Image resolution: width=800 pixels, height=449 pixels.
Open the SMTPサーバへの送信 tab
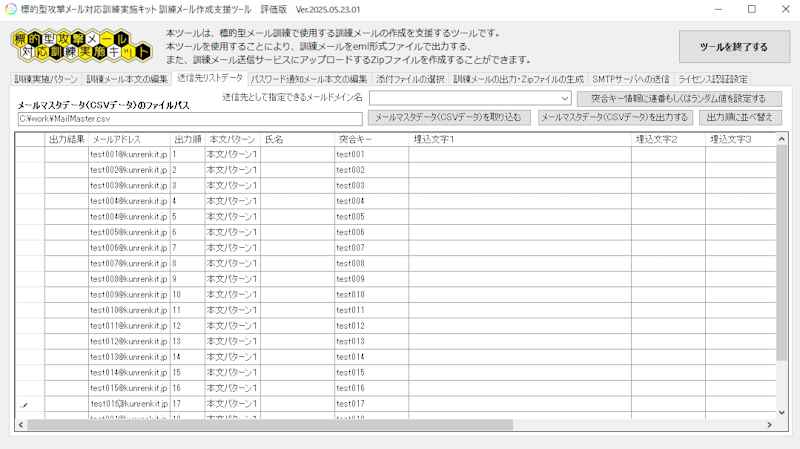631,79
